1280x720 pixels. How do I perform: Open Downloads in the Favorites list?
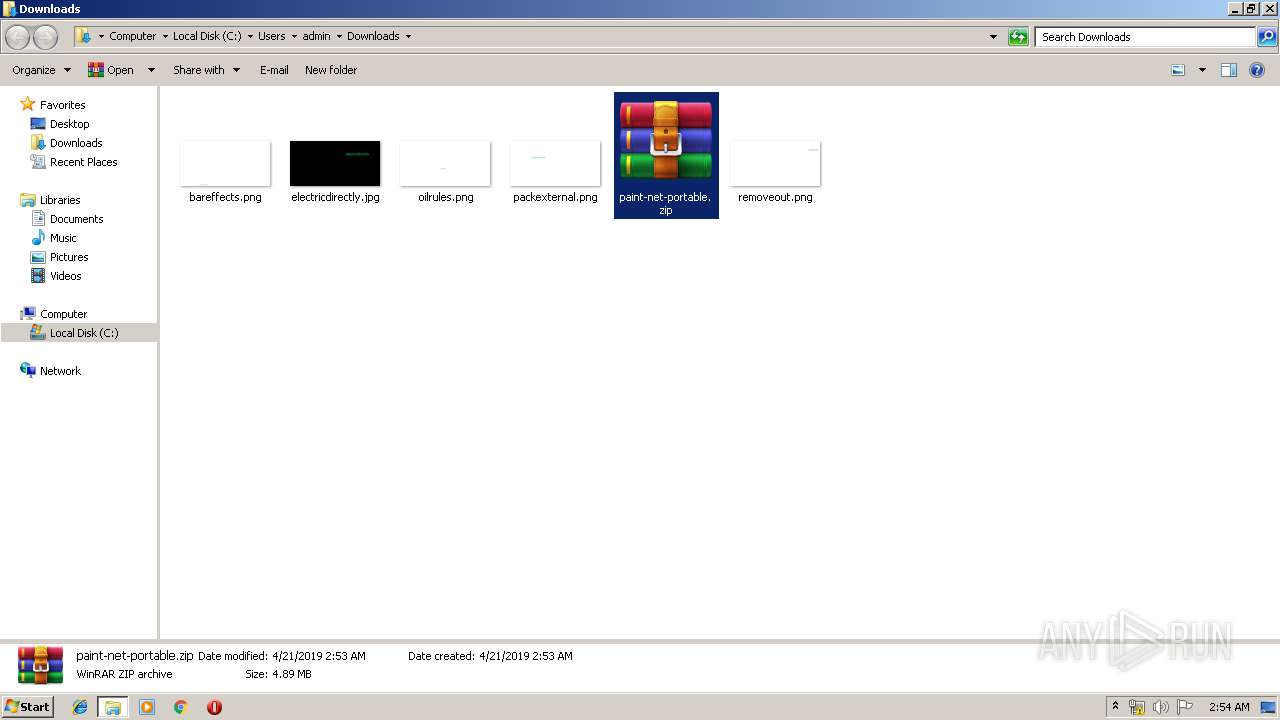[x=76, y=143]
